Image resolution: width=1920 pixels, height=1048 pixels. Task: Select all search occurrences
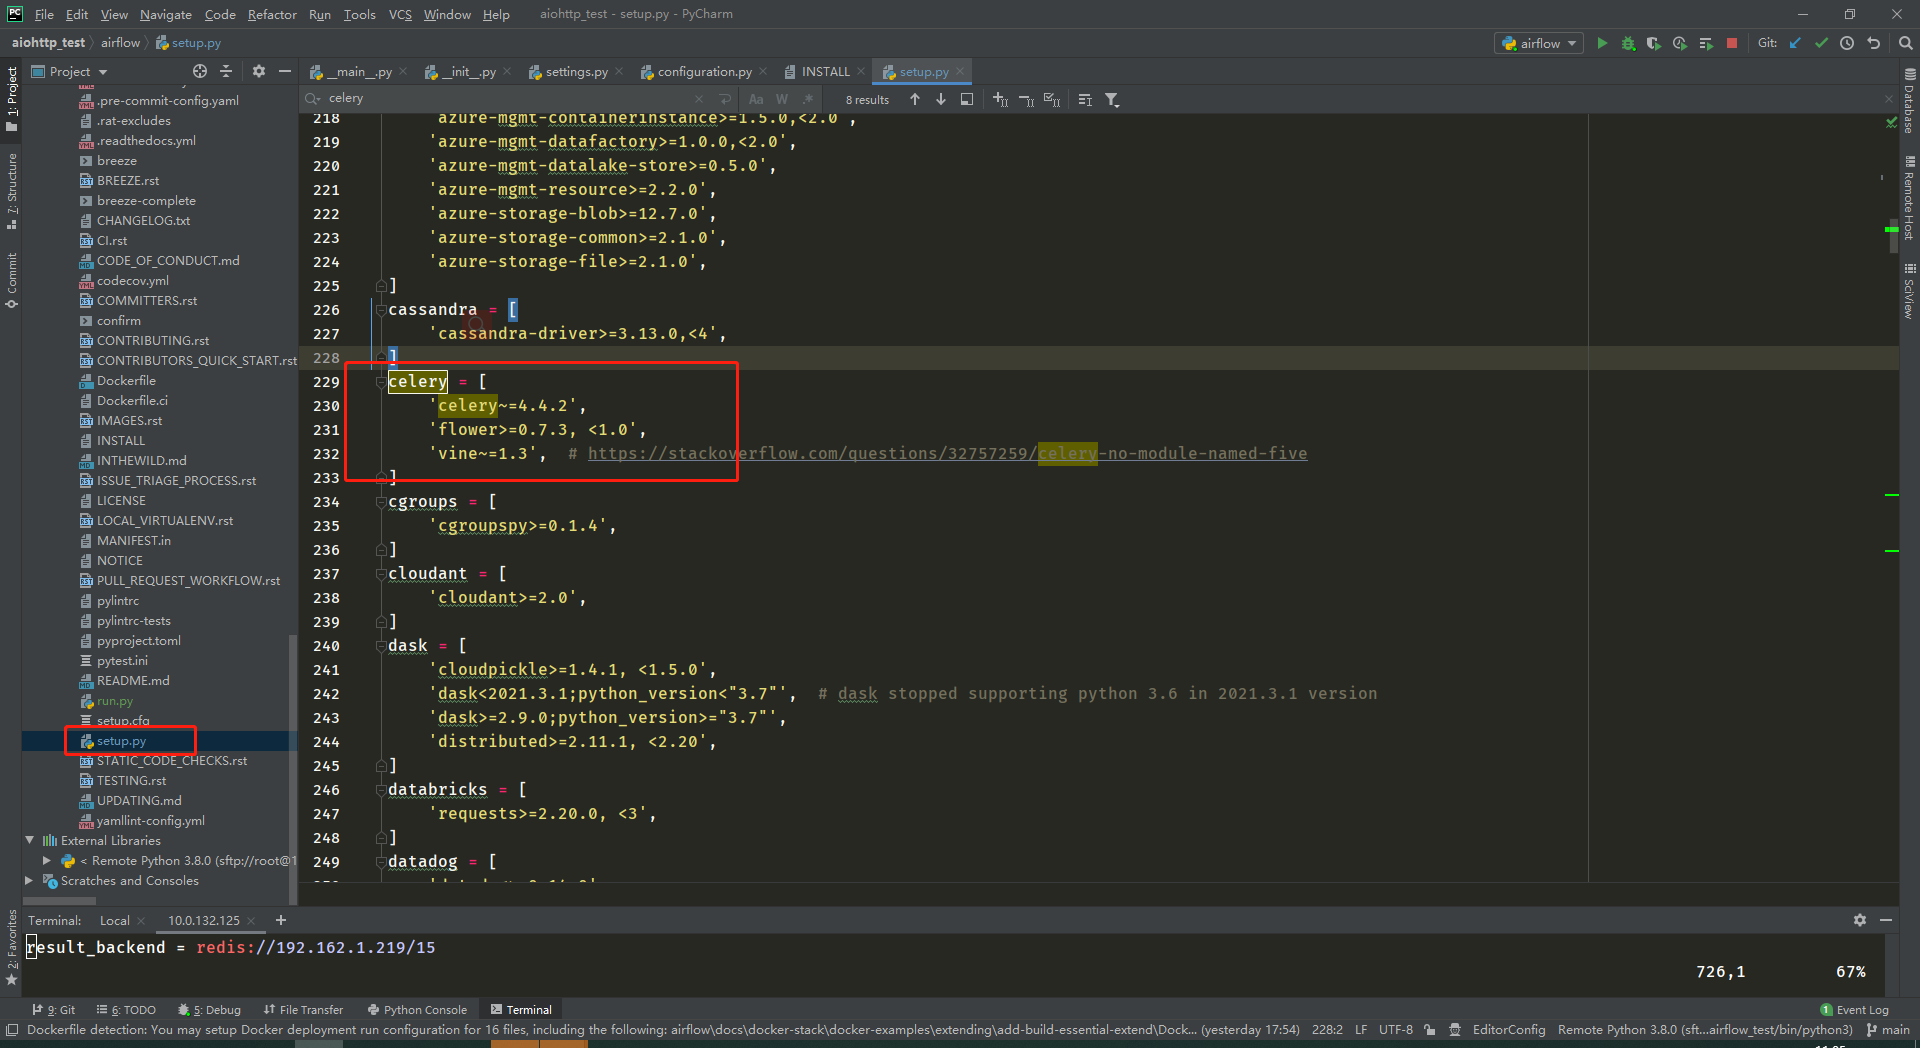tap(1052, 99)
